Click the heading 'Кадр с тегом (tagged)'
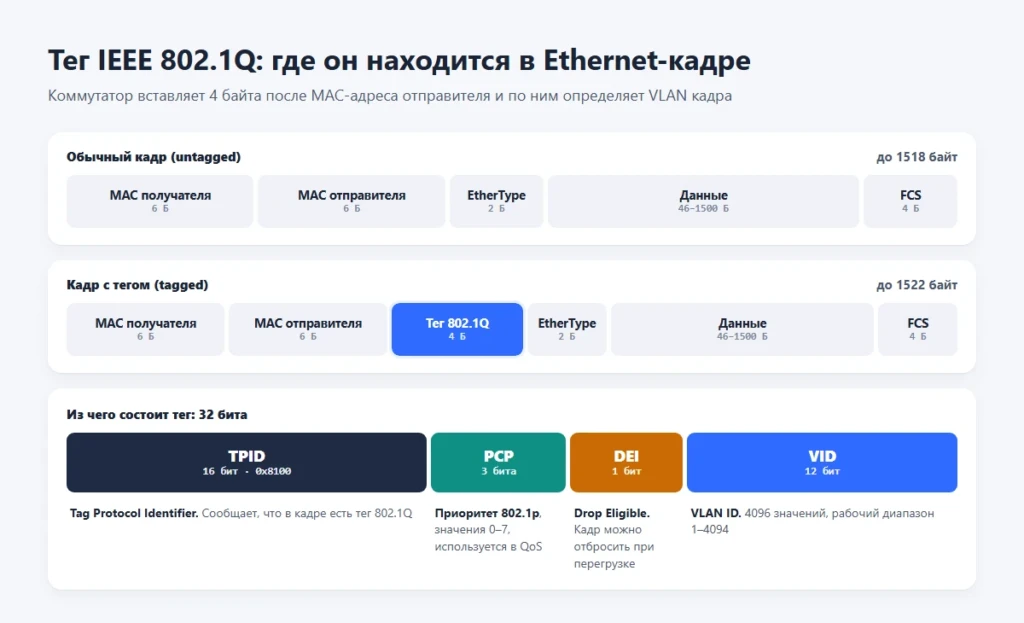1024x623 pixels. pyautogui.click(x=137, y=285)
